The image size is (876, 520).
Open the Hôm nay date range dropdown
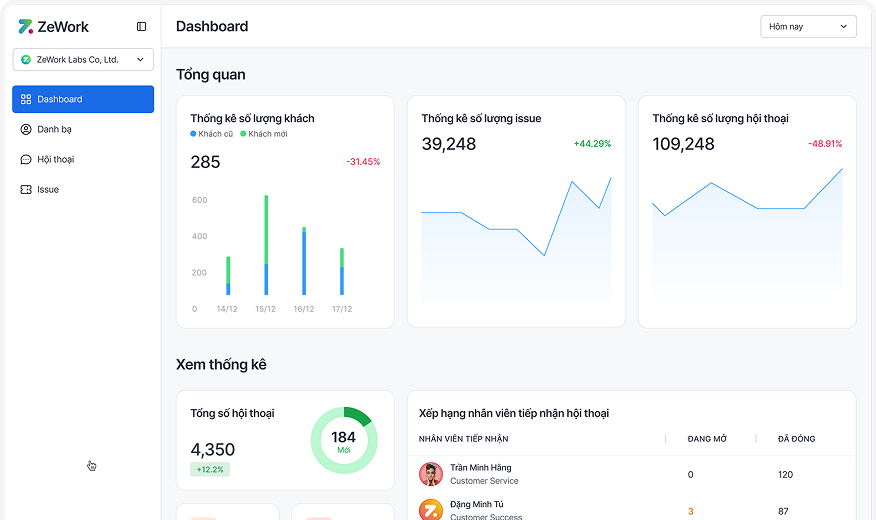coord(808,27)
